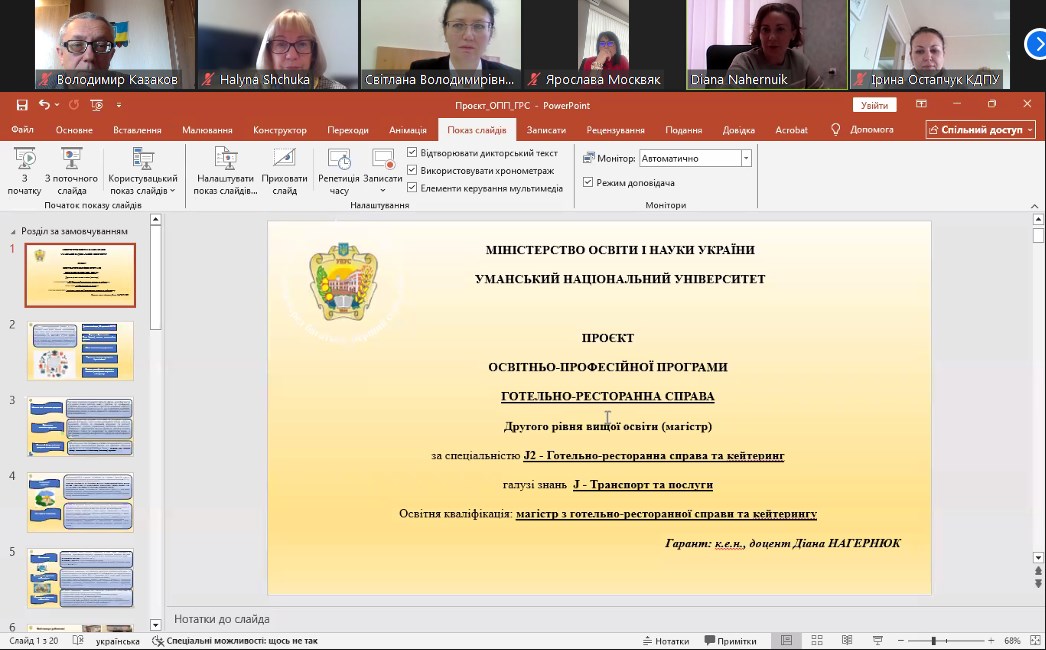Switch to the Рецензування ribbon tab
The width and height of the screenshot is (1046, 650).
coord(615,128)
